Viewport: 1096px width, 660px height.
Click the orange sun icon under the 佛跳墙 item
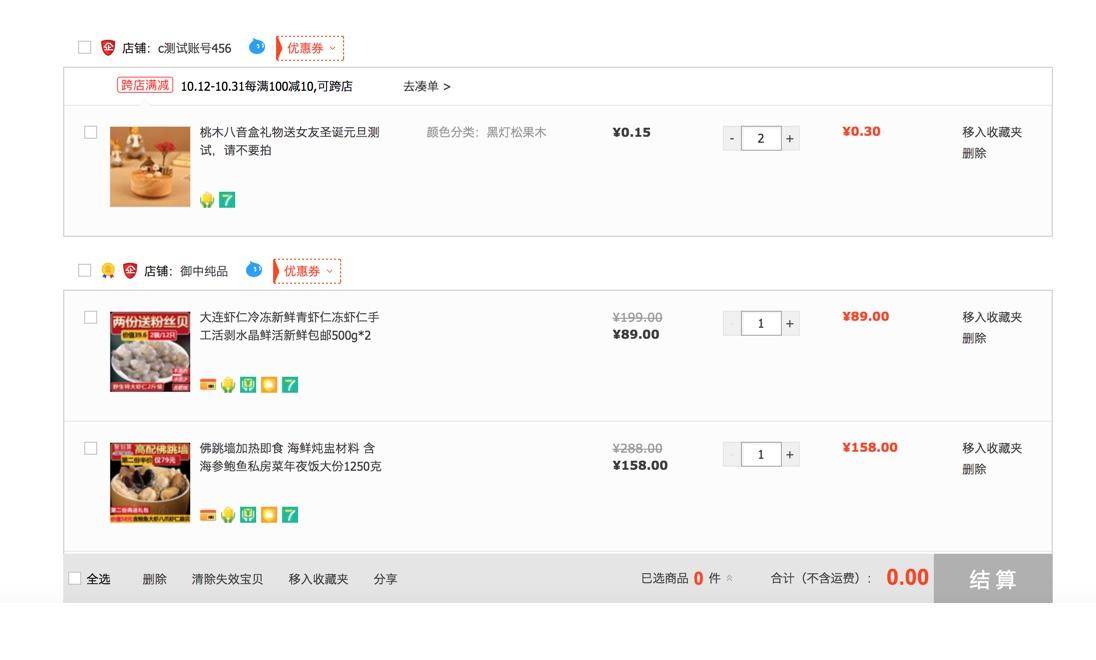click(x=269, y=515)
